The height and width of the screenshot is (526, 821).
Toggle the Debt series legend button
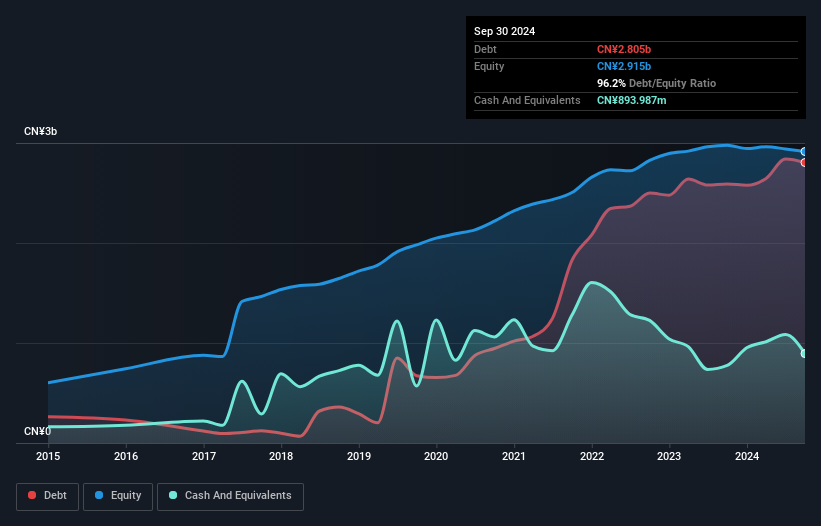(x=48, y=496)
